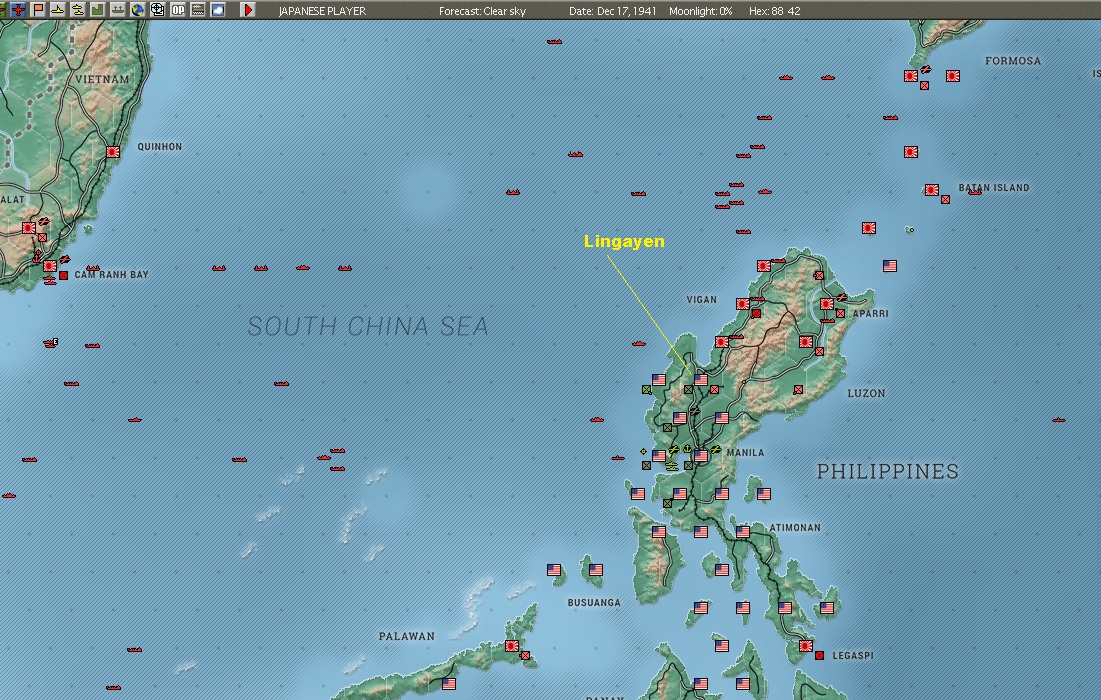Select the Japanese base flag at Cam Ranh Bay
1101x700 pixels.
[x=50, y=265]
